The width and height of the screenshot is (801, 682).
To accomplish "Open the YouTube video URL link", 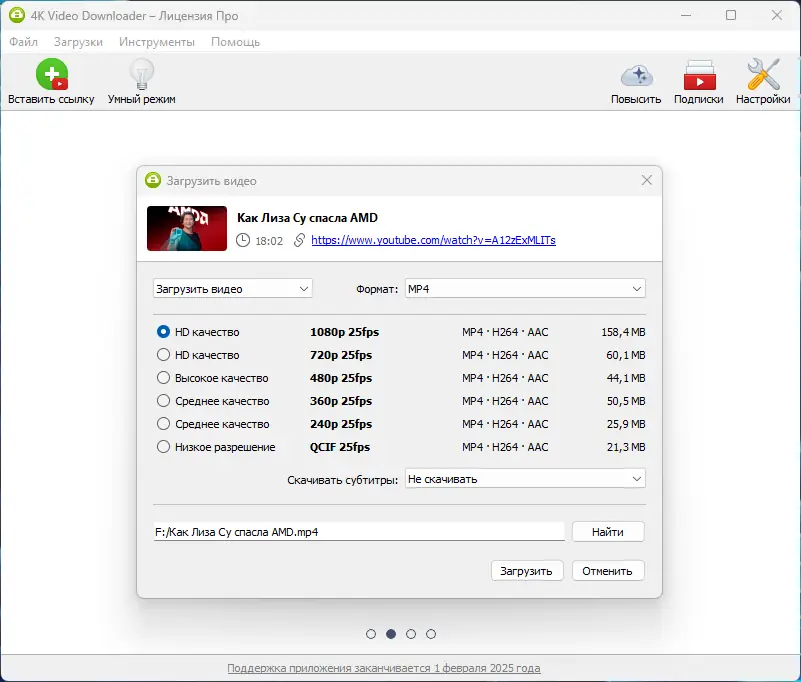I will (433, 240).
